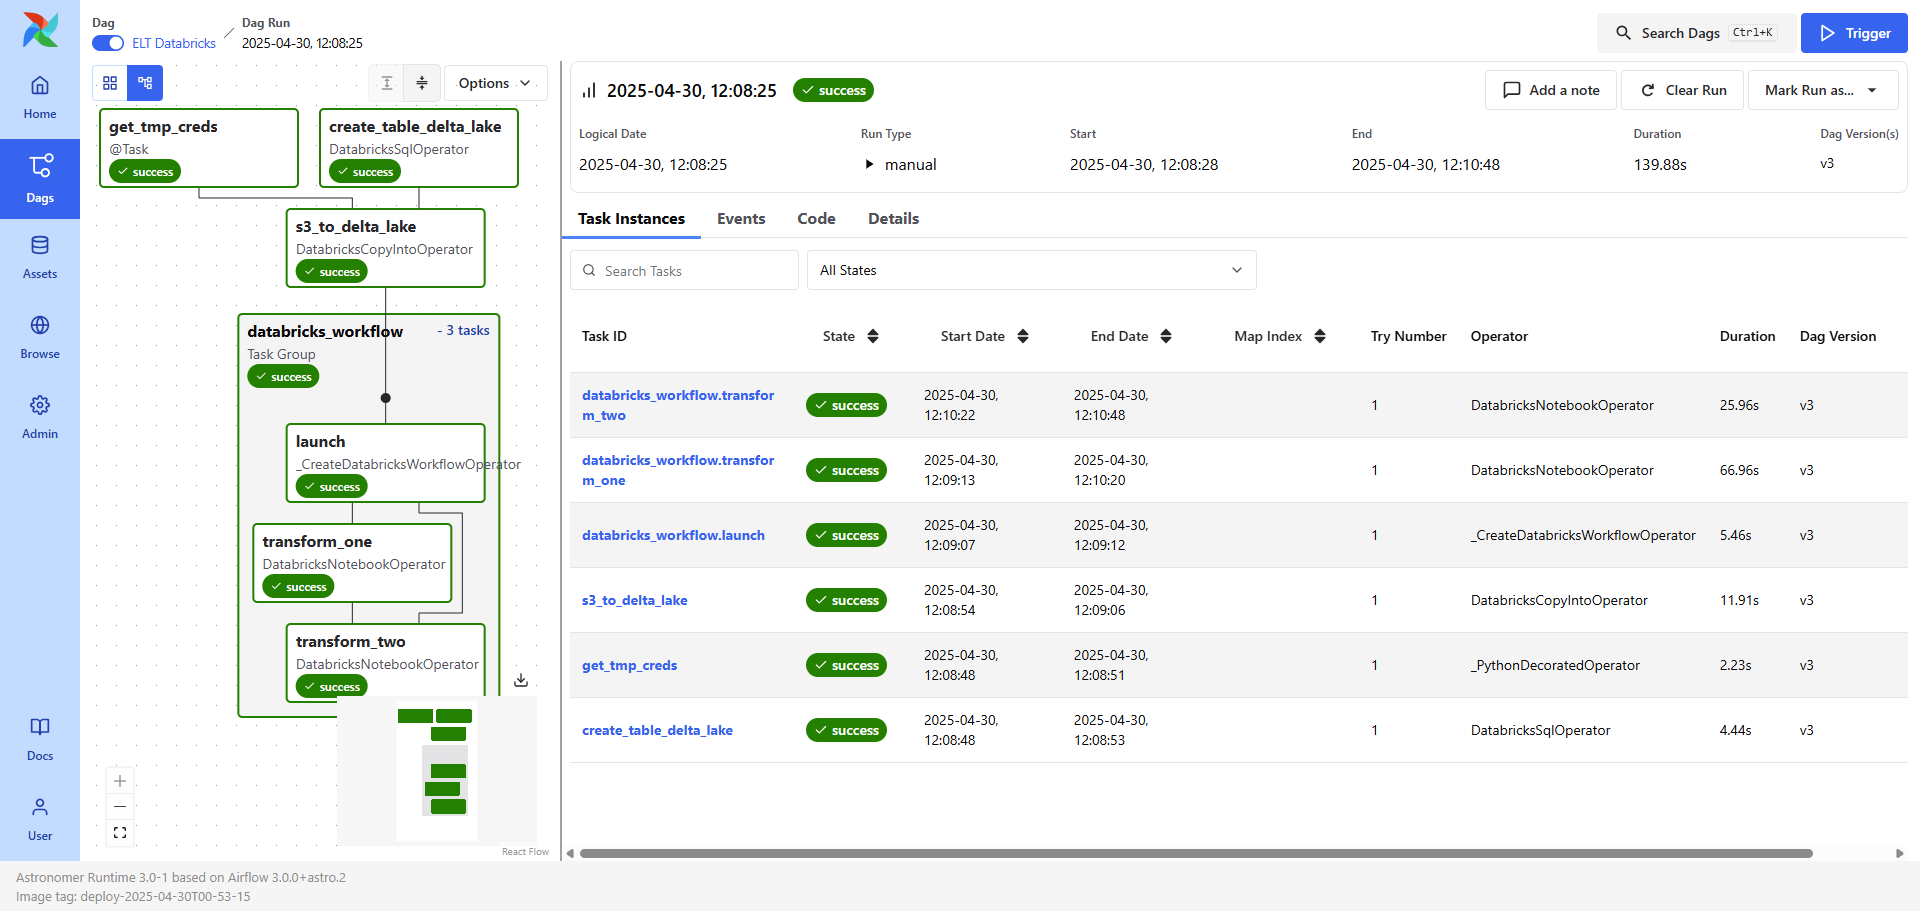This screenshot has width=1920, height=911.
Task: Click the Operator column header
Action: point(1499,336)
